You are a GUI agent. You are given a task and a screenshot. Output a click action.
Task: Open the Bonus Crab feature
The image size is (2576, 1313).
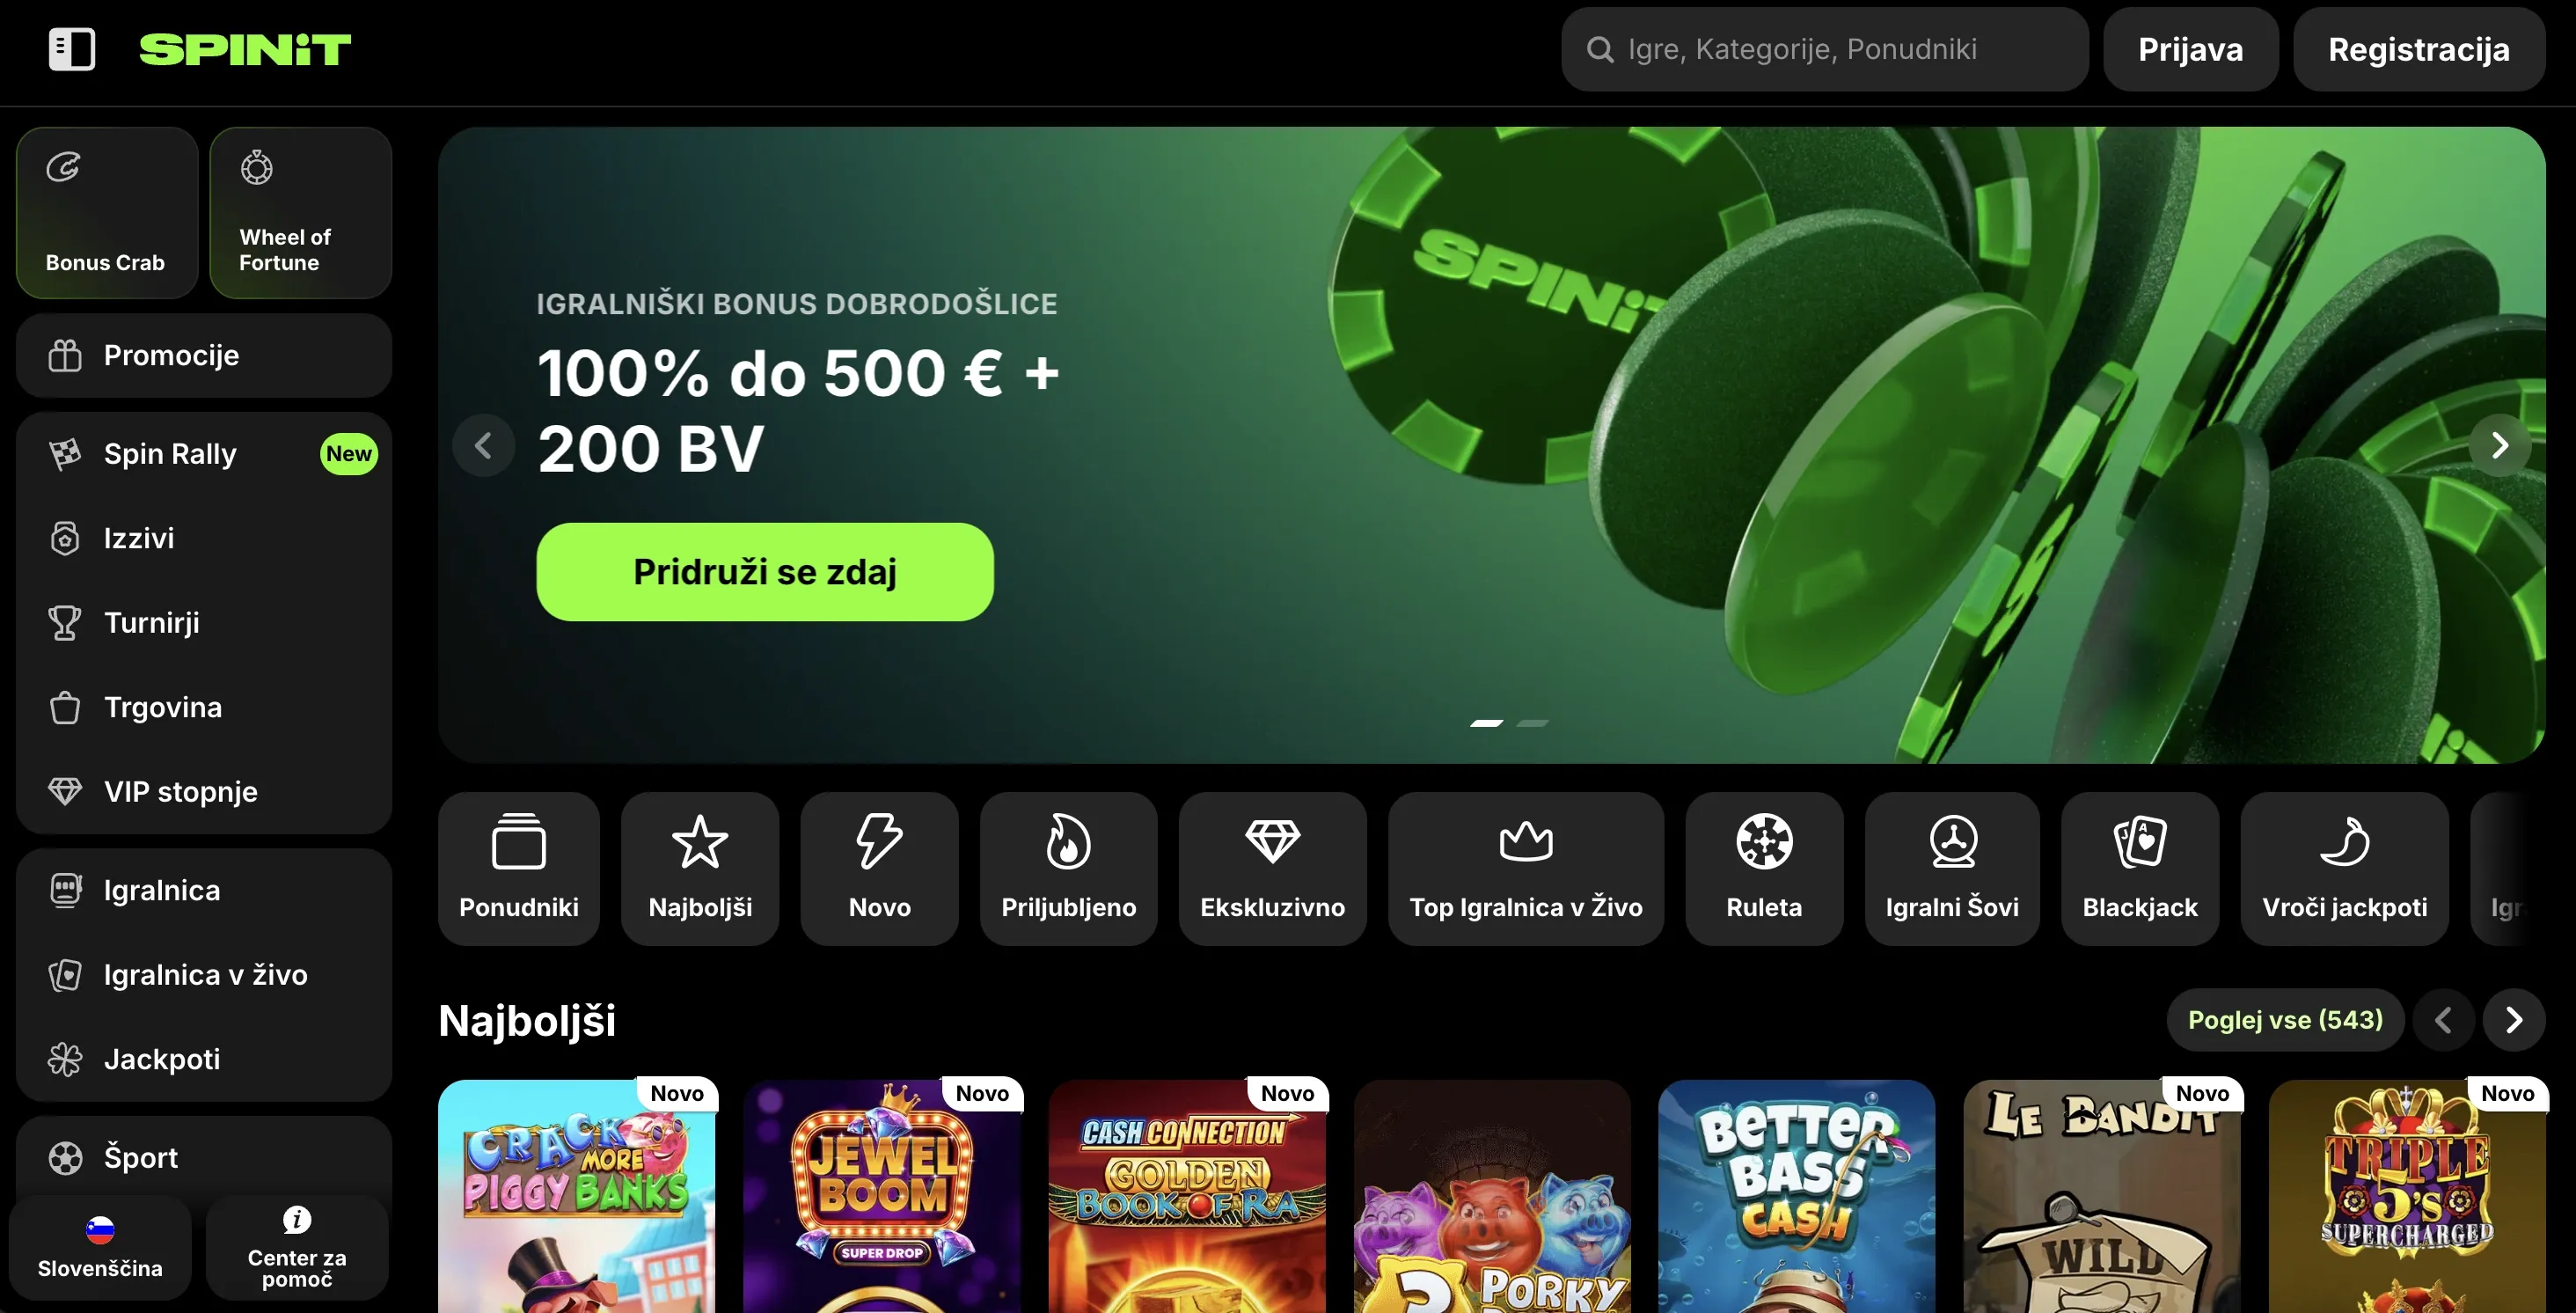click(107, 212)
